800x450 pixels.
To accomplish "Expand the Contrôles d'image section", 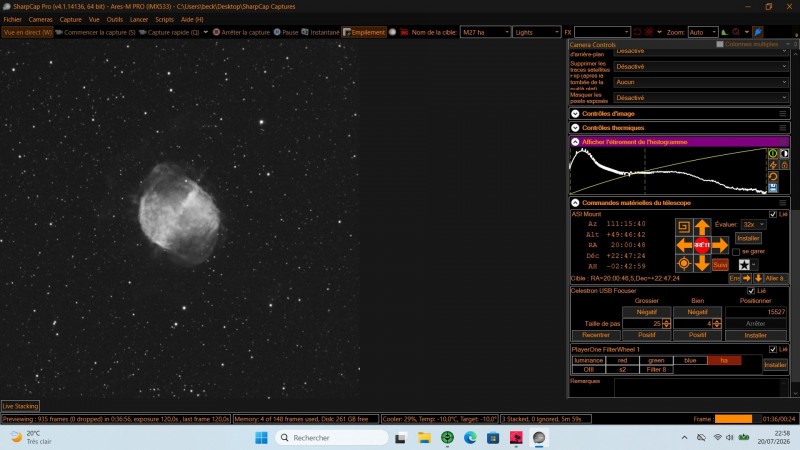I will 575,114.
